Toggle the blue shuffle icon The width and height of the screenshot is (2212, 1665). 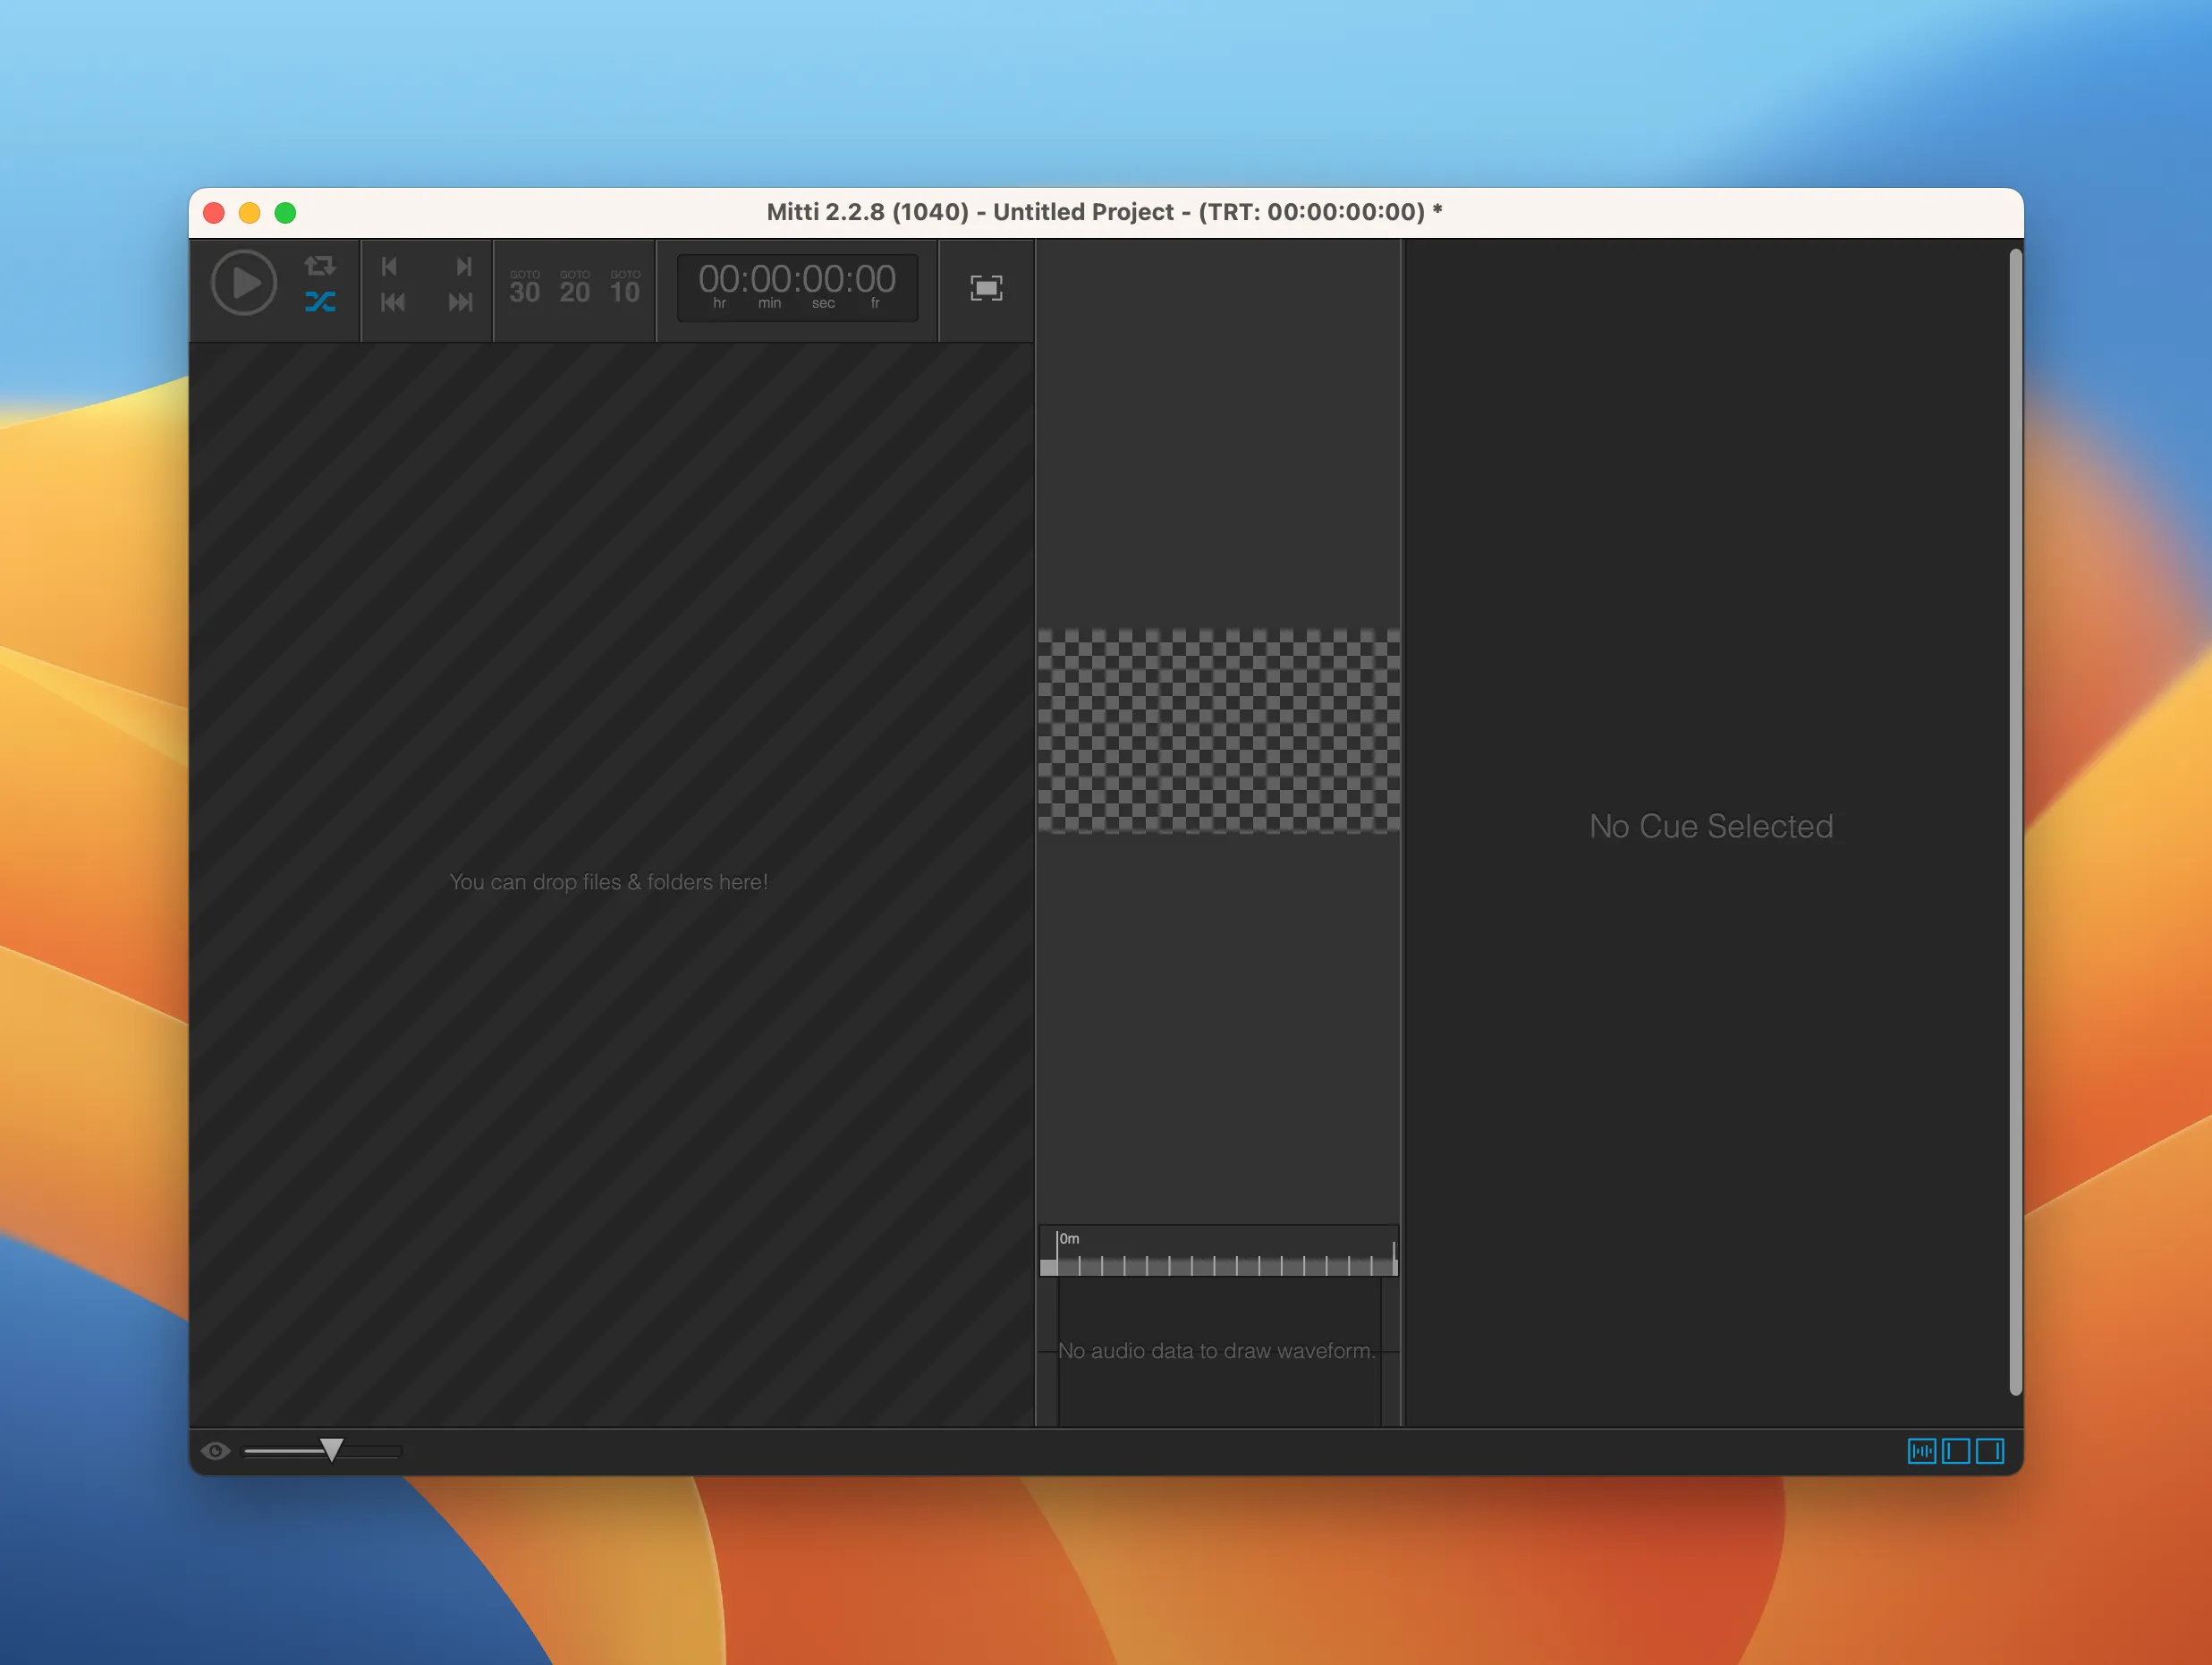(320, 302)
